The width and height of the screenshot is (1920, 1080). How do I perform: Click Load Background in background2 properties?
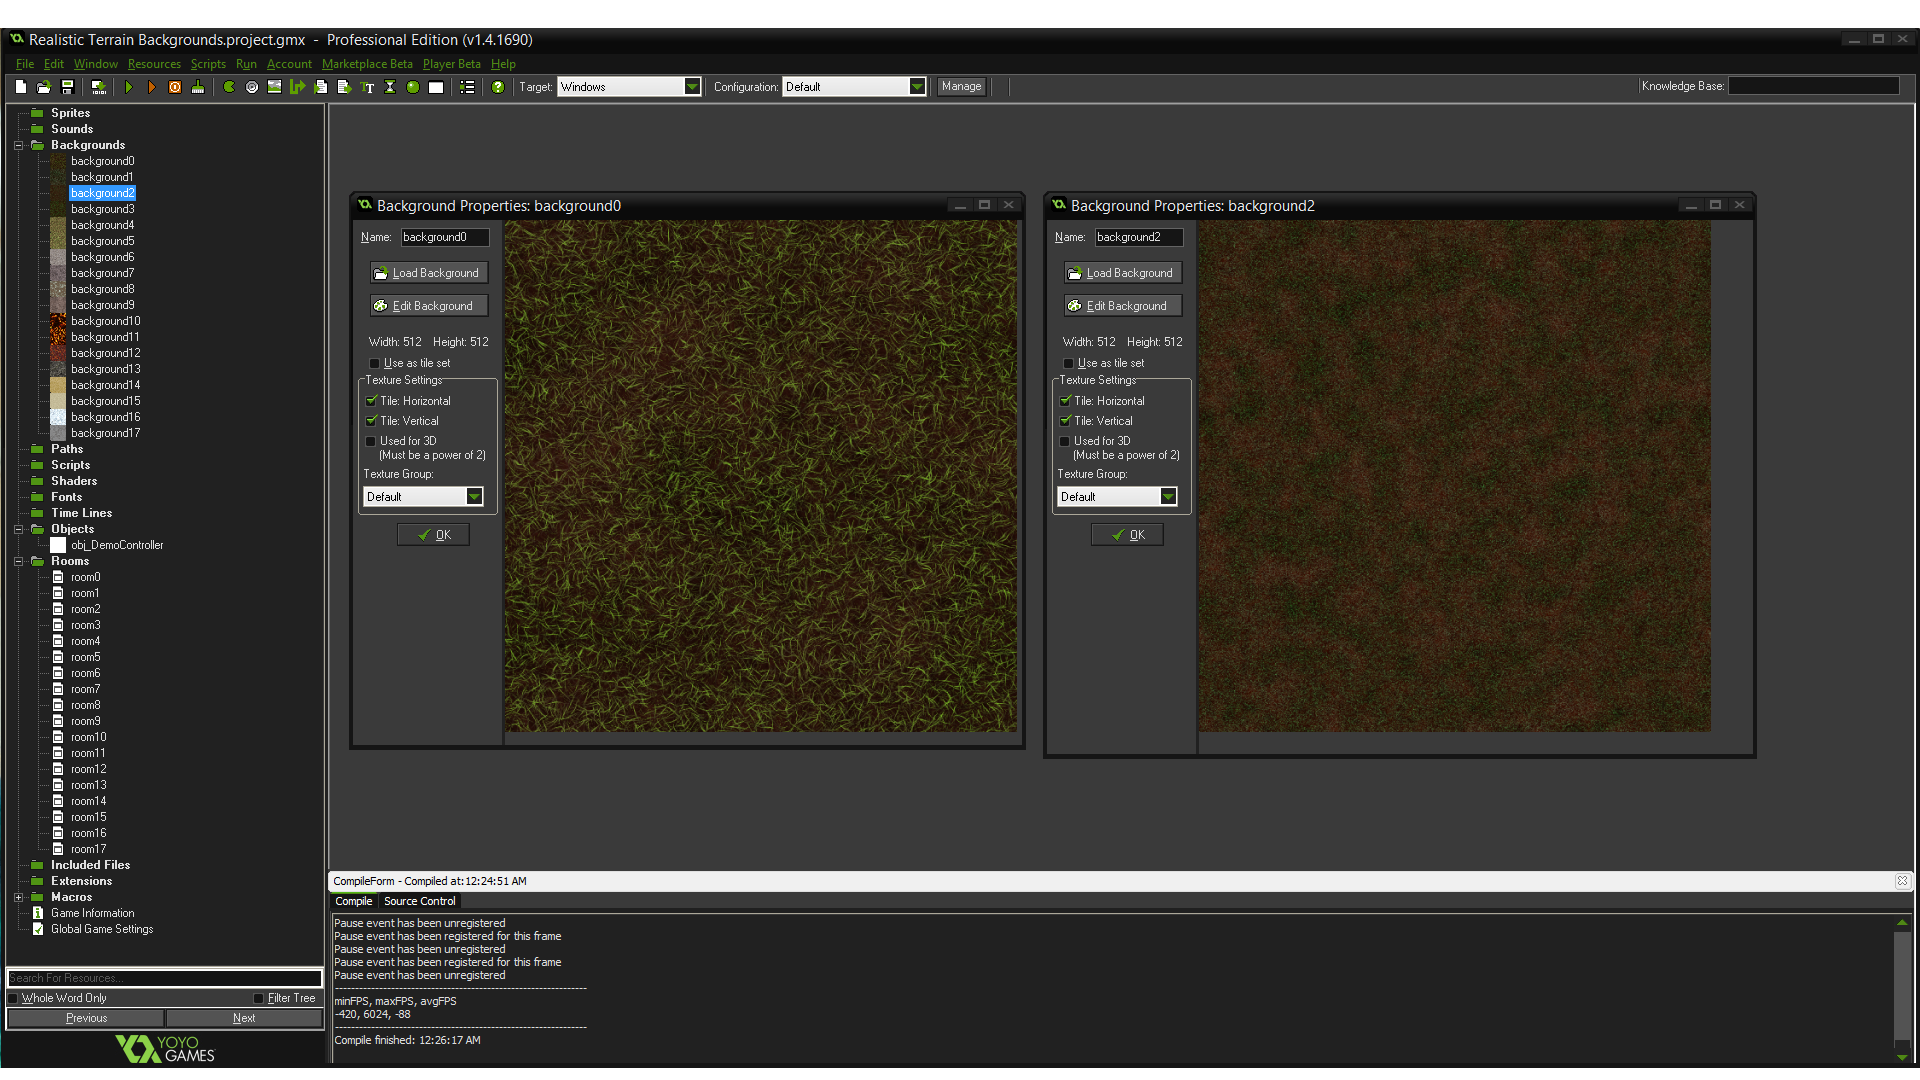coord(1122,272)
